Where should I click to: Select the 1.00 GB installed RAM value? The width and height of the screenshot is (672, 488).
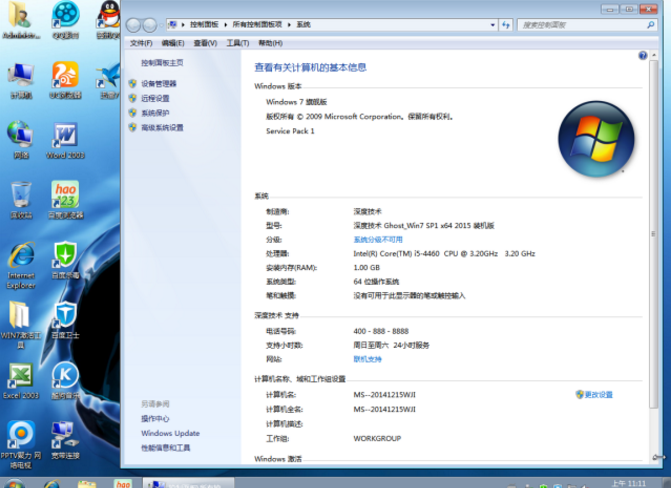click(x=366, y=267)
